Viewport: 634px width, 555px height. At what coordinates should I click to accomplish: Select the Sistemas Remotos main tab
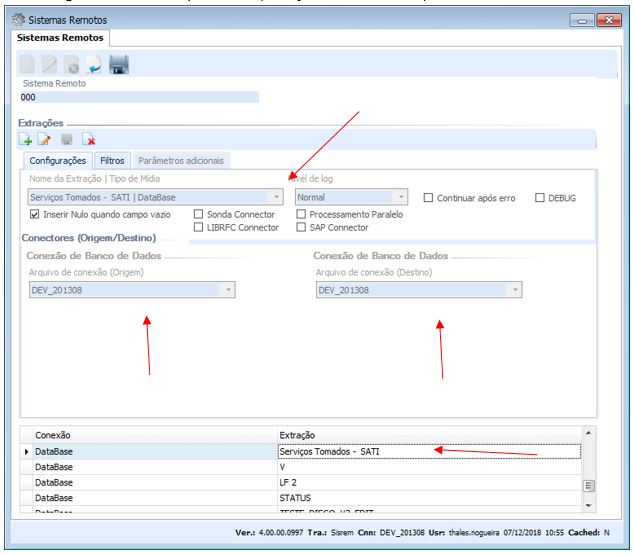pos(60,38)
